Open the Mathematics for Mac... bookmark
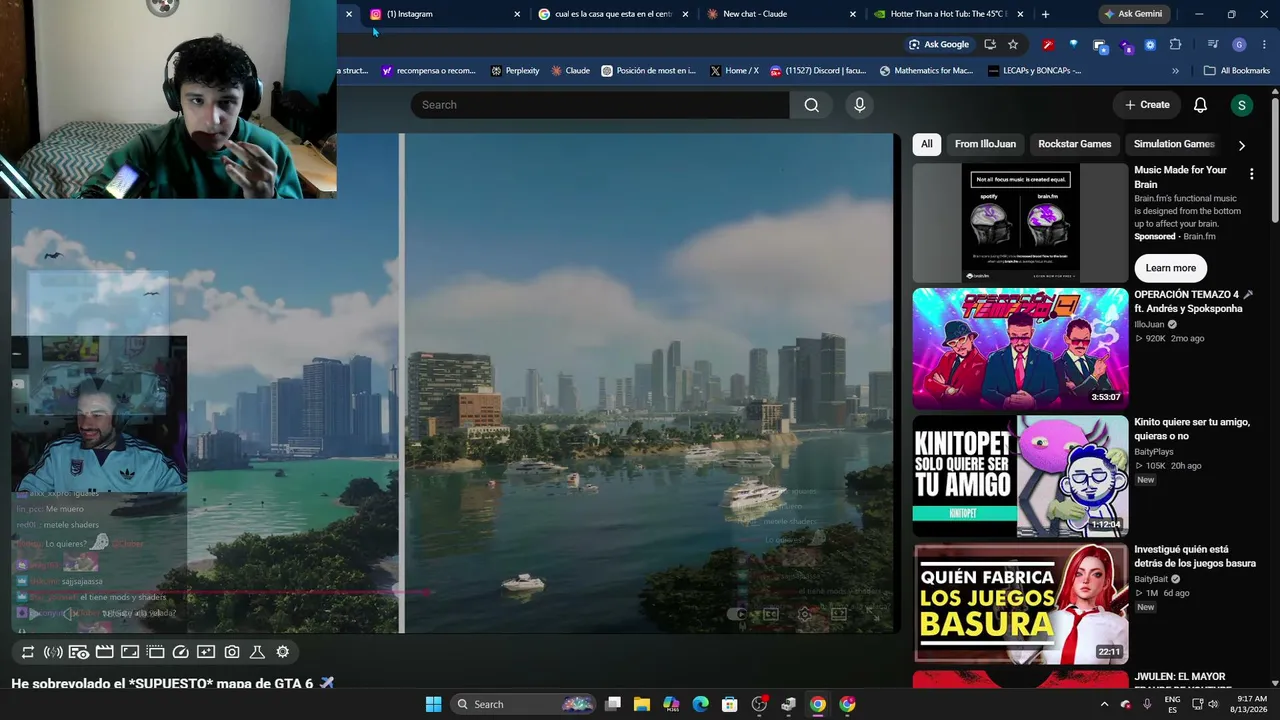Image resolution: width=1280 pixels, height=720 pixels. [x=926, y=71]
